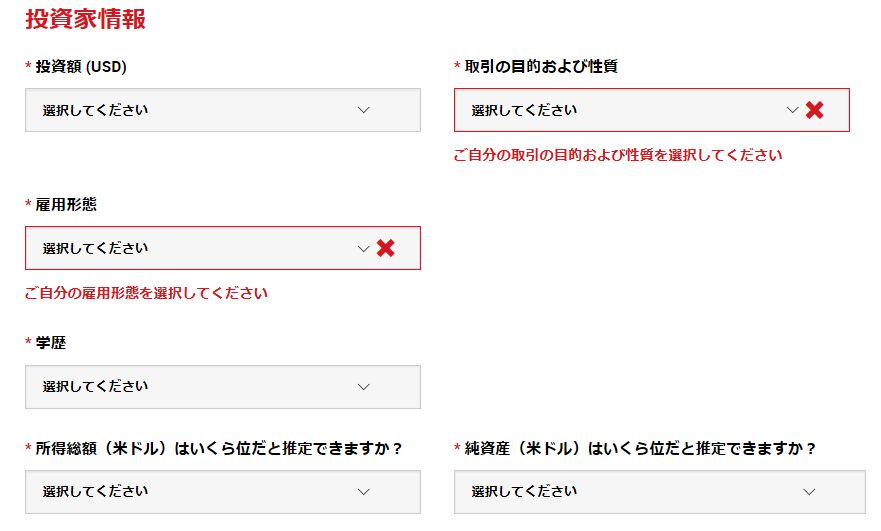Viewport: 881px width, 531px height.
Task: Click the 投資額 (USD) field label
Action: click(81, 66)
